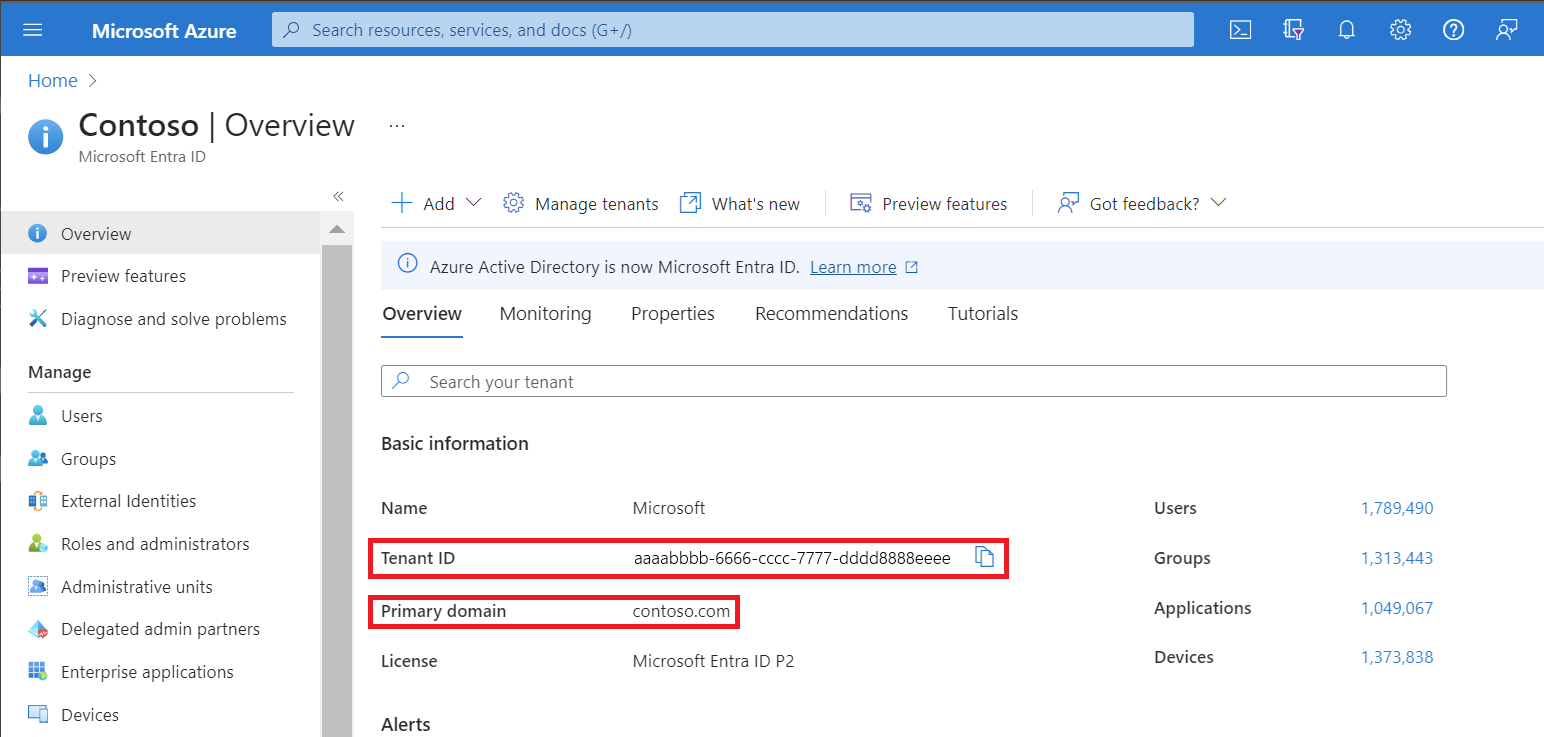Open the more options ellipsis
Screen dimensions: 1544x737
tap(397, 126)
